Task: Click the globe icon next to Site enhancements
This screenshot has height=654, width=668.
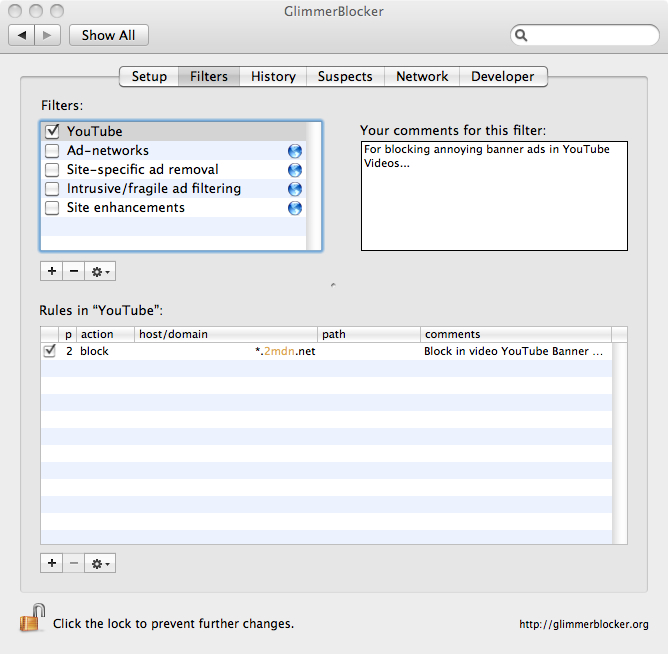Action: tap(295, 208)
